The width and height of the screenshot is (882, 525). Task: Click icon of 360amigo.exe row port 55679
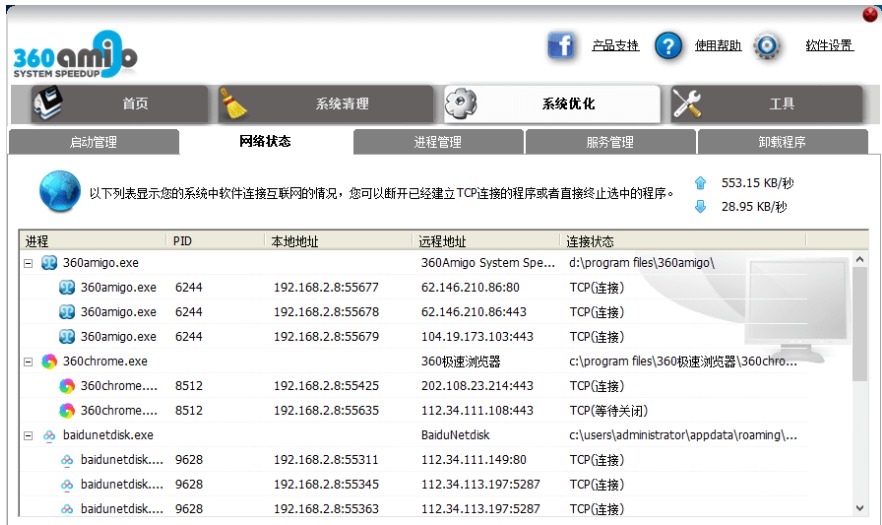67,336
